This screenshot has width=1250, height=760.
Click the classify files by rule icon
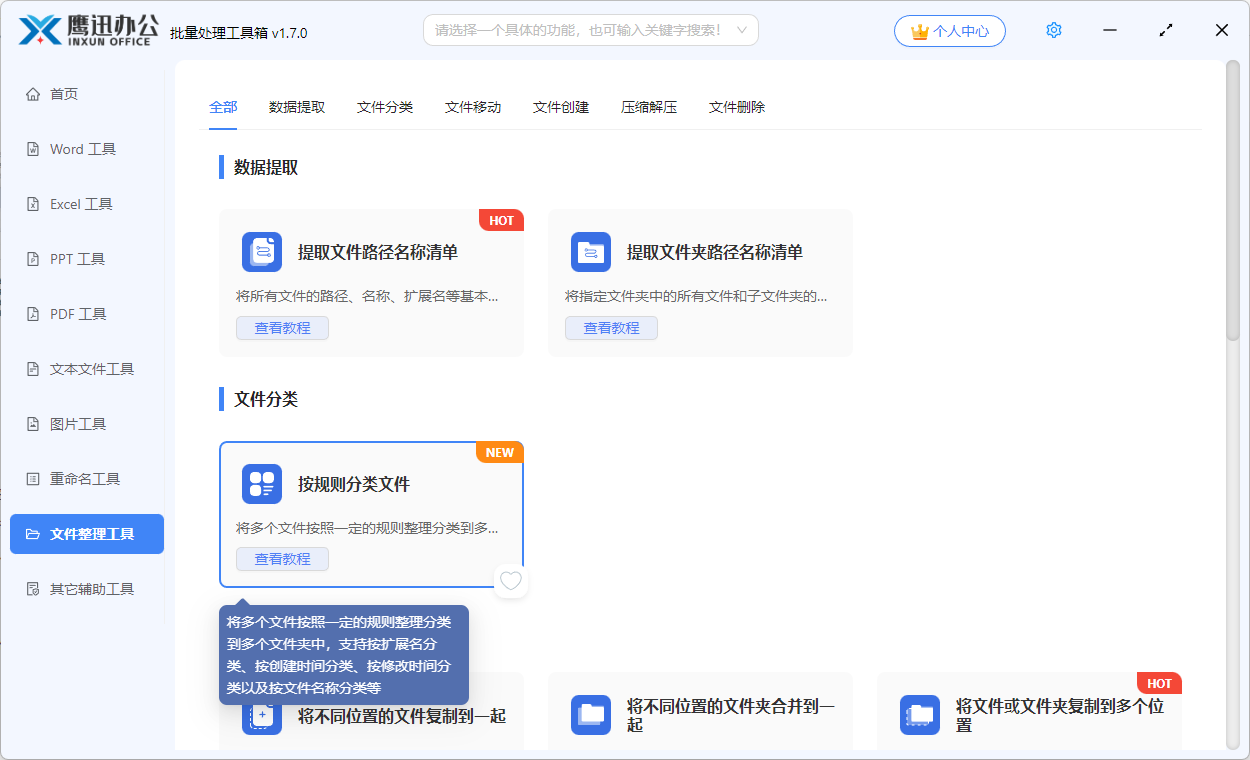pyautogui.click(x=262, y=484)
